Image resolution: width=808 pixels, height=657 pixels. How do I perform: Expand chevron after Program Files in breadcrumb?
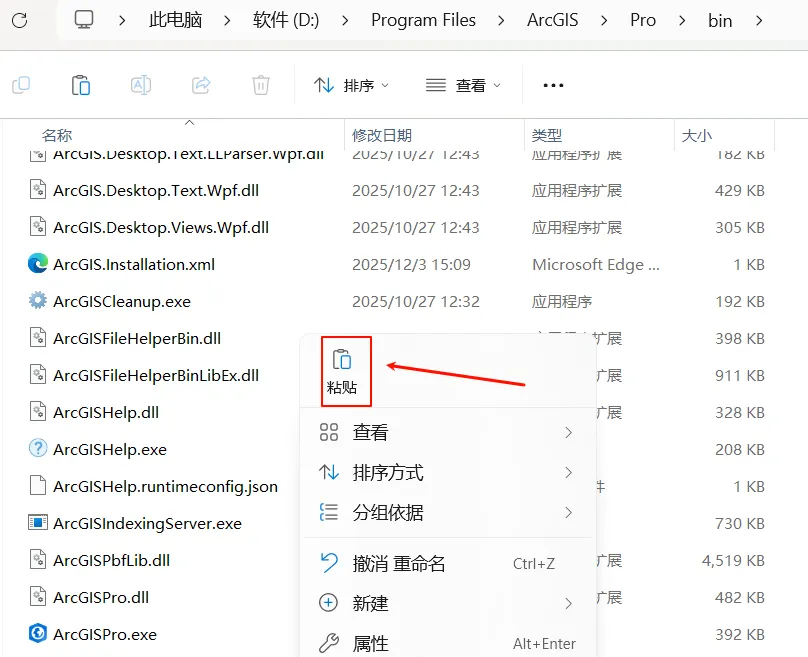(x=501, y=21)
